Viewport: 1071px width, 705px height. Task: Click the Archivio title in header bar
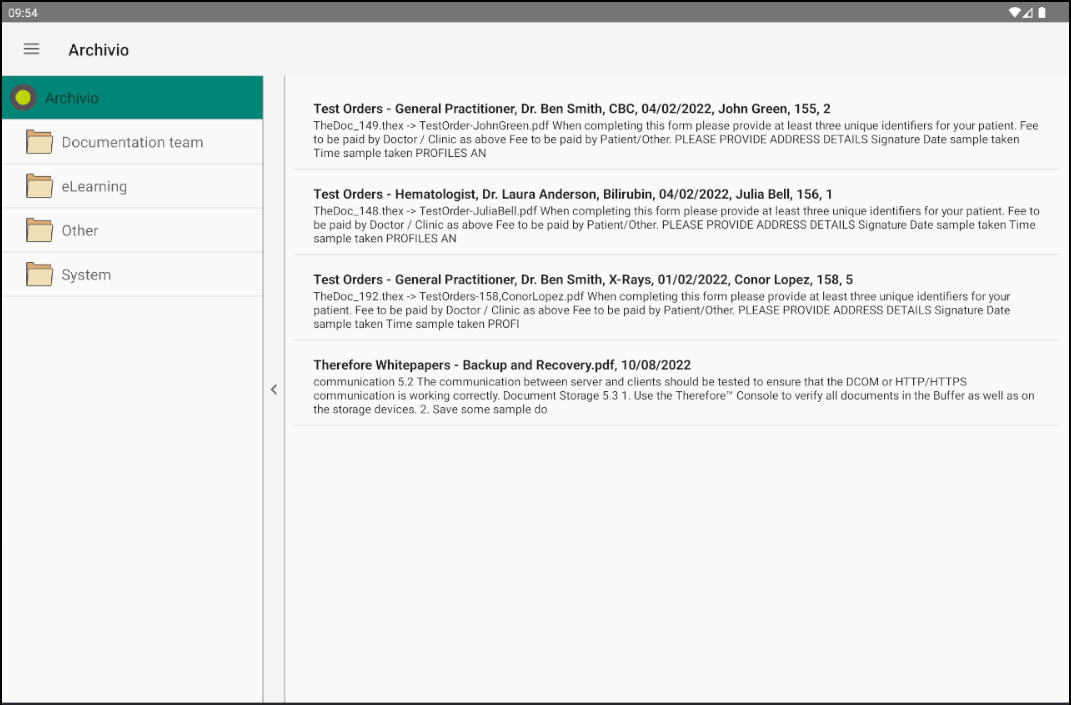[98, 50]
